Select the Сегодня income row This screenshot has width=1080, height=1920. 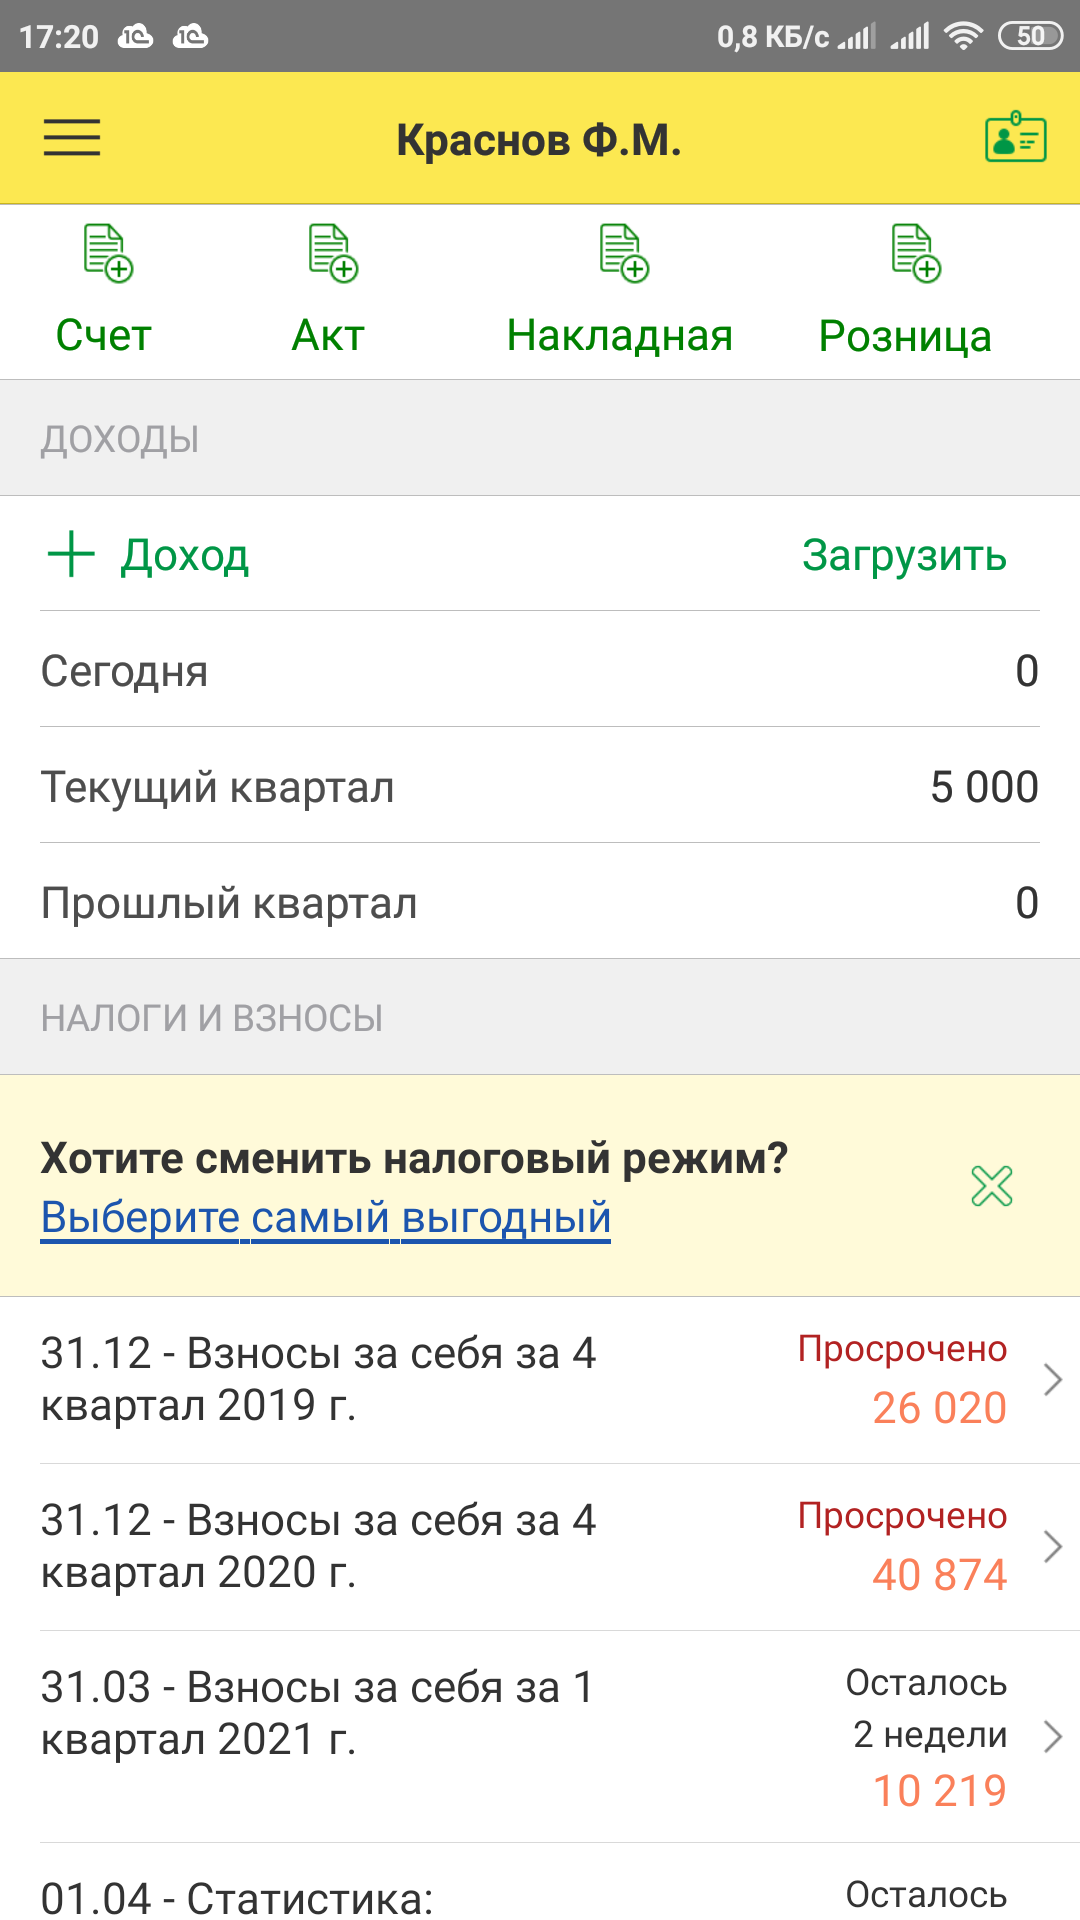coord(540,670)
